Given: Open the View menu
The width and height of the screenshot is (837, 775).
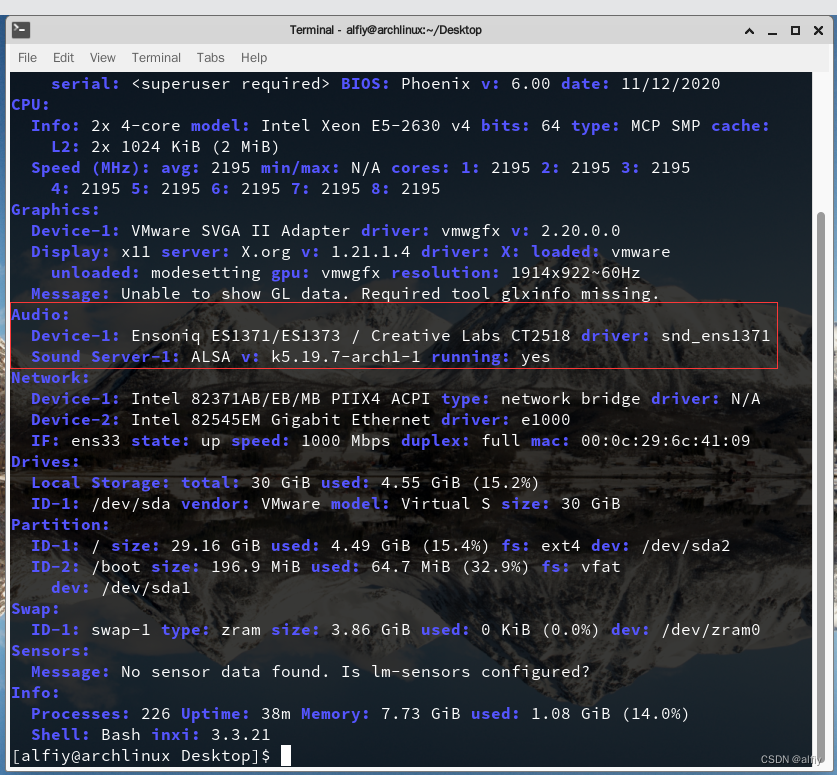Looking at the screenshot, I should (x=102, y=57).
